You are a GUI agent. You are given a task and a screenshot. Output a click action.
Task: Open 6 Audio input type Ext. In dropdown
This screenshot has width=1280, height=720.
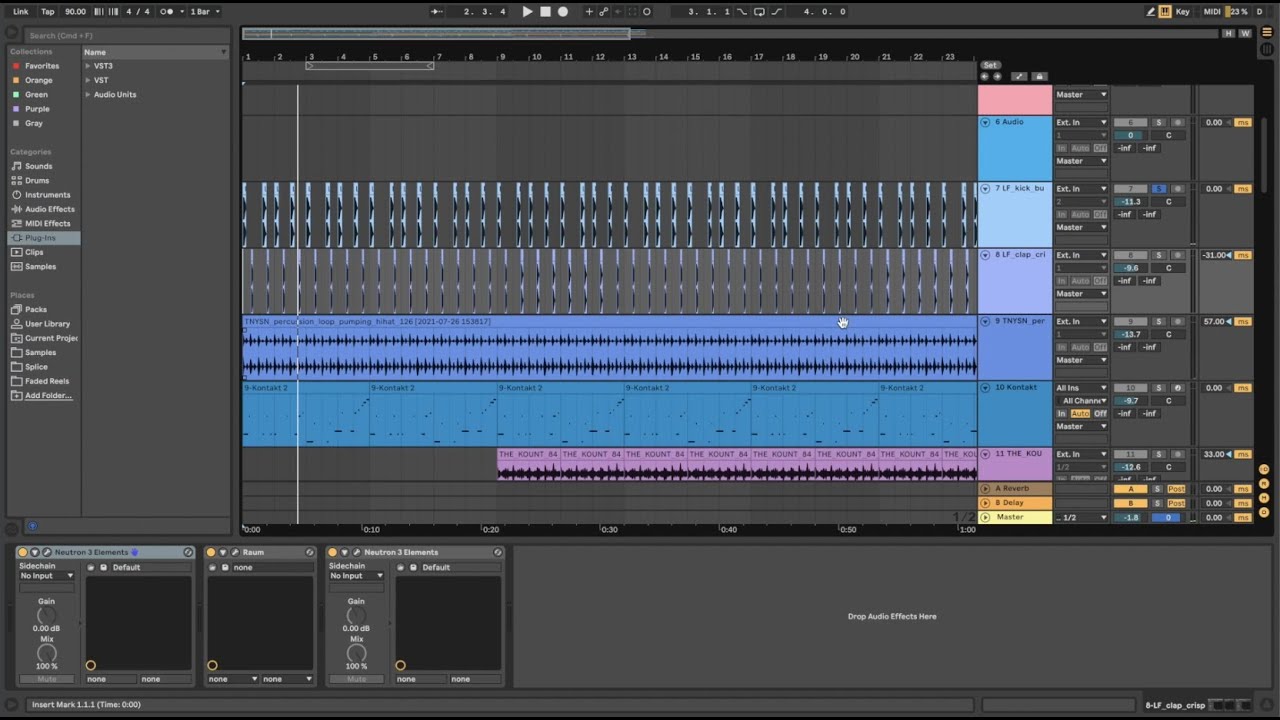click(x=1082, y=122)
